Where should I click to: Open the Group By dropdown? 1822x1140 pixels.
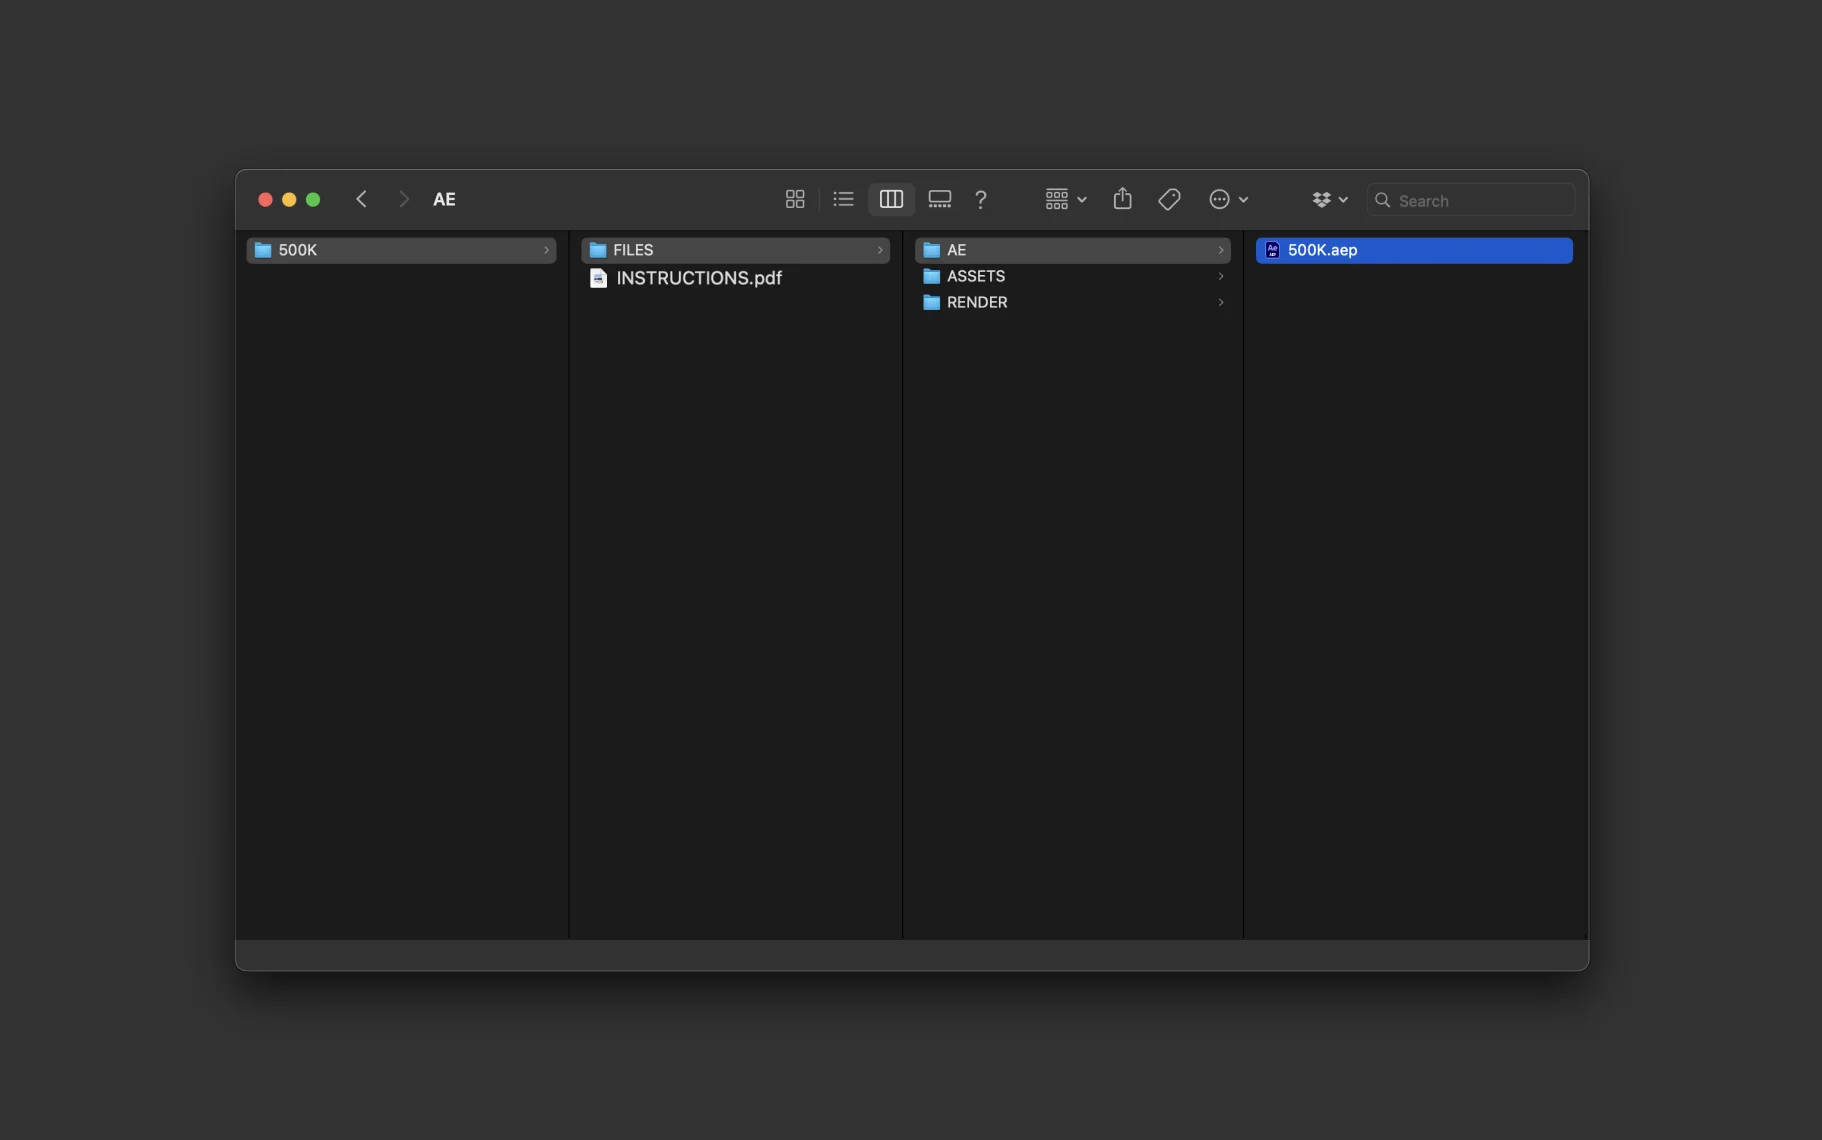pyautogui.click(x=1065, y=200)
